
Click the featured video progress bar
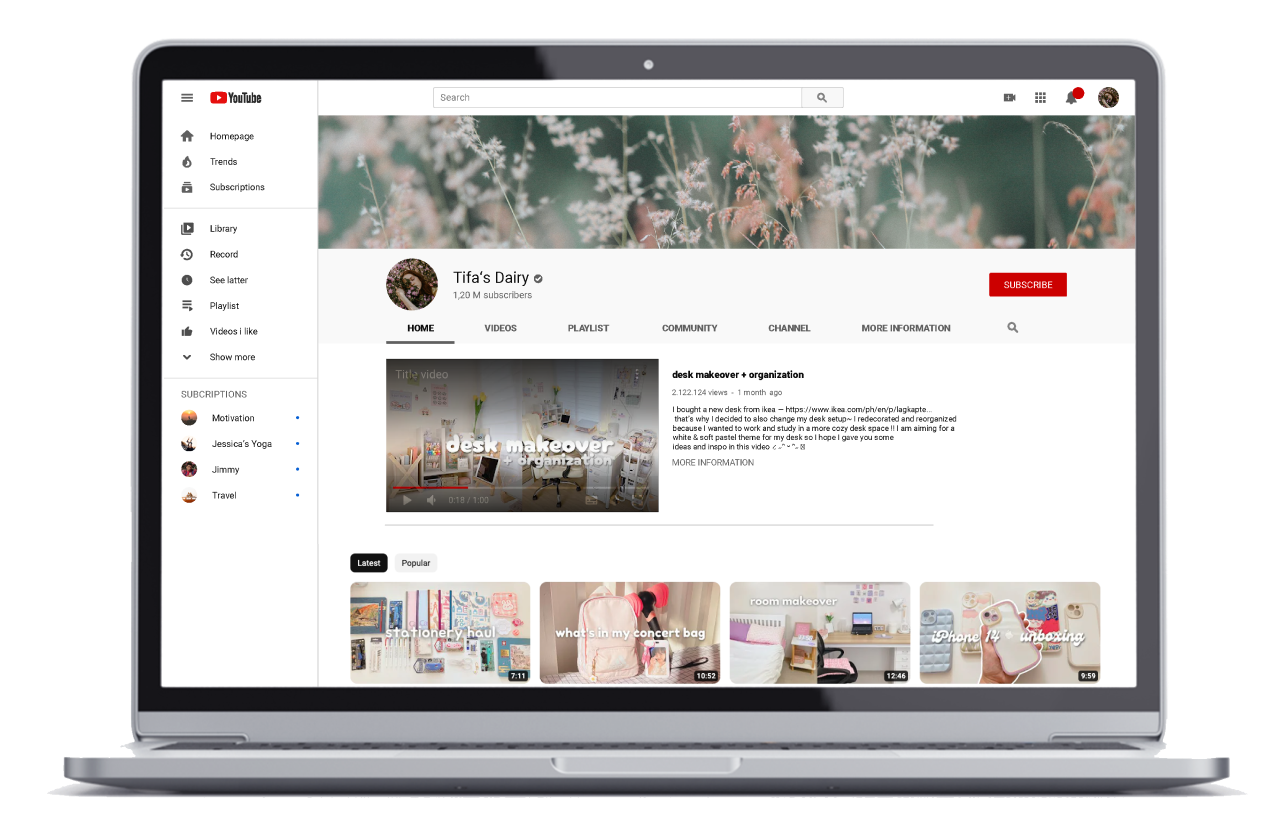[x=522, y=489]
